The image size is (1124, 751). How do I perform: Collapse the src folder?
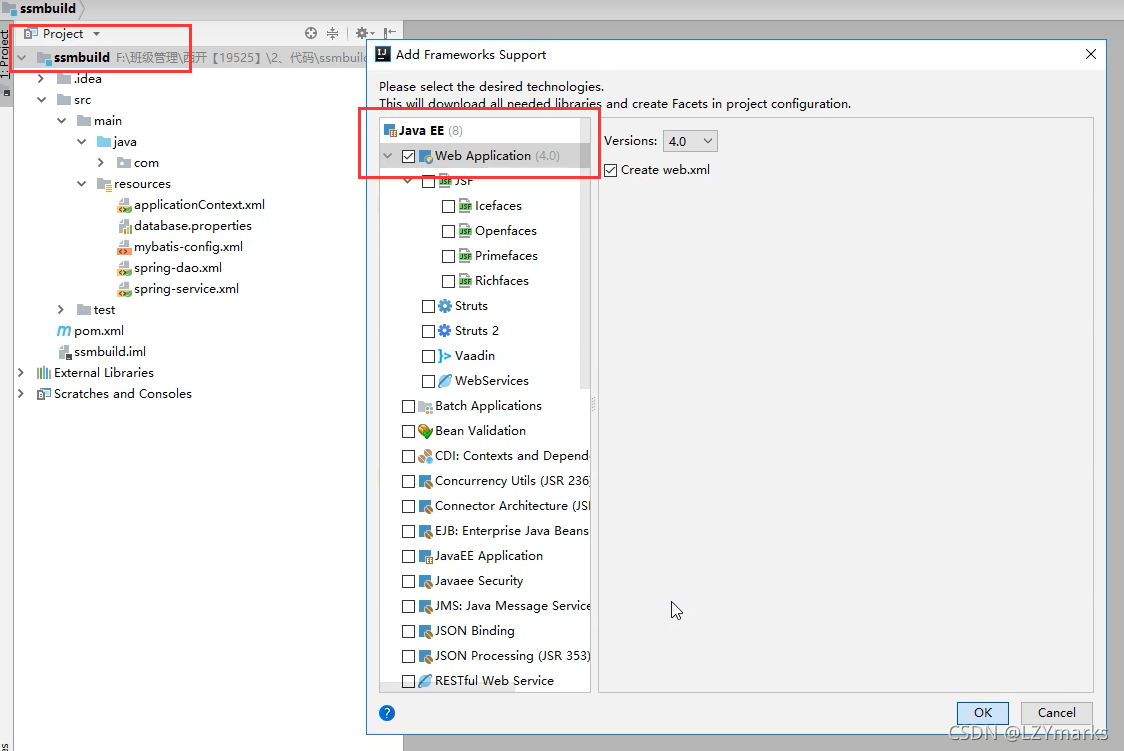click(x=42, y=100)
